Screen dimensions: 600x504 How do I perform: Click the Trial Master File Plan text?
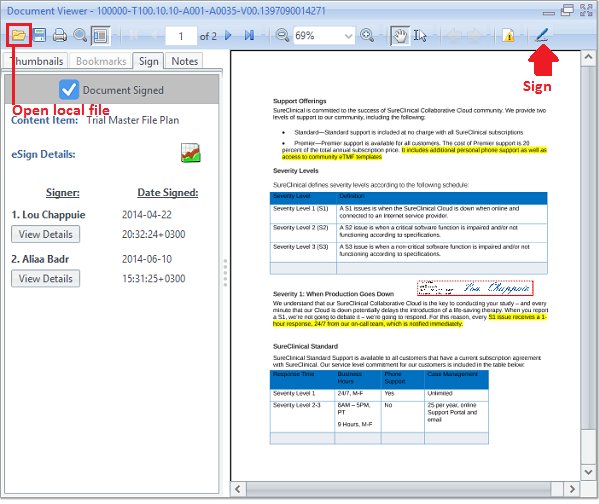(133, 120)
